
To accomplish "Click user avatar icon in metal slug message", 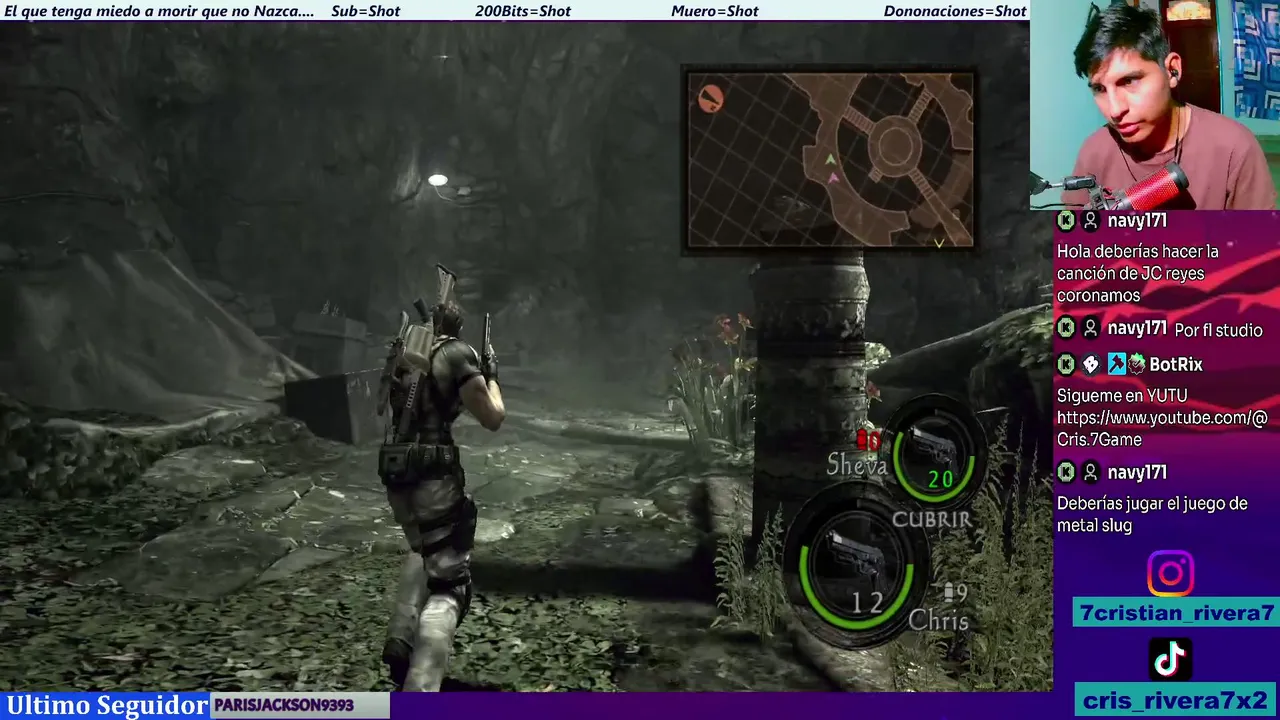I will point(1091,472).
